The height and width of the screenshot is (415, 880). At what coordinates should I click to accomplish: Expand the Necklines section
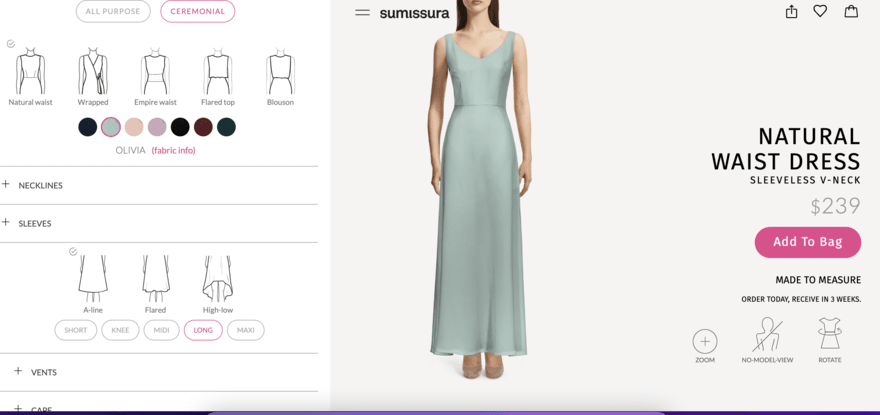point(159,185)
